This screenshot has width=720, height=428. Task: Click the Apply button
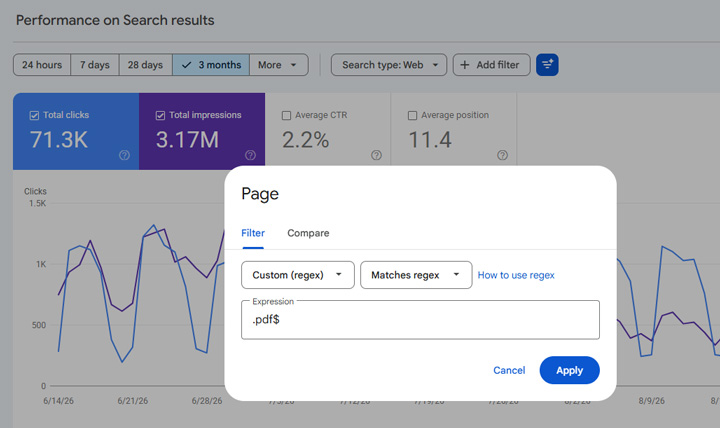[x=569, y=370]
